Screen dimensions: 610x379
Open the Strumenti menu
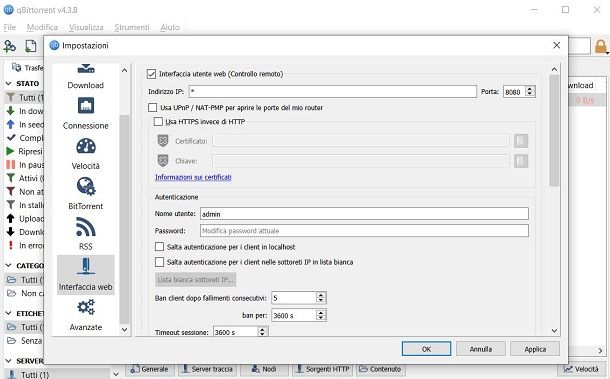(132, 27)
